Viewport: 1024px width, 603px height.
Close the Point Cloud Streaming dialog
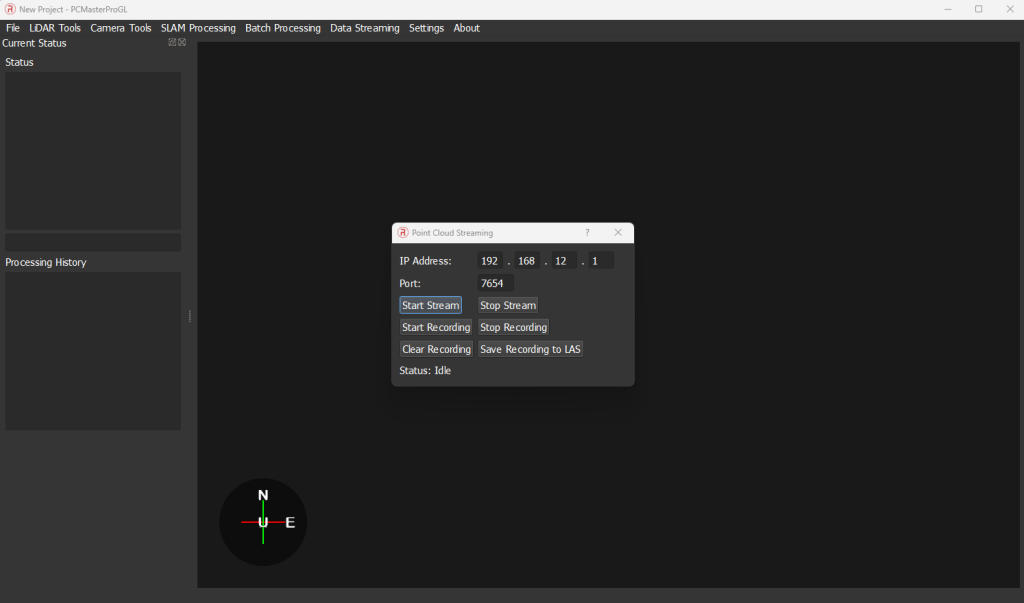(x=618, y=232)
